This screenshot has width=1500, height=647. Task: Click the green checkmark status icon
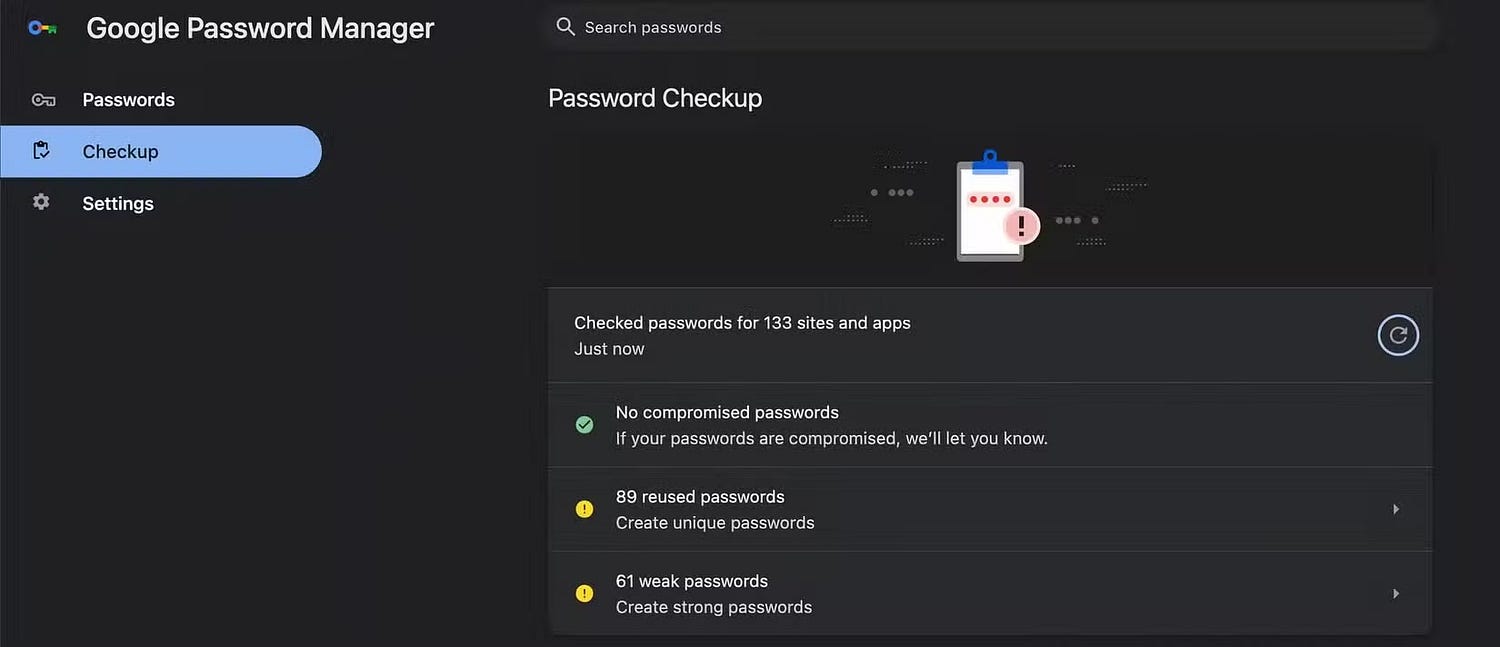point(585,425)
